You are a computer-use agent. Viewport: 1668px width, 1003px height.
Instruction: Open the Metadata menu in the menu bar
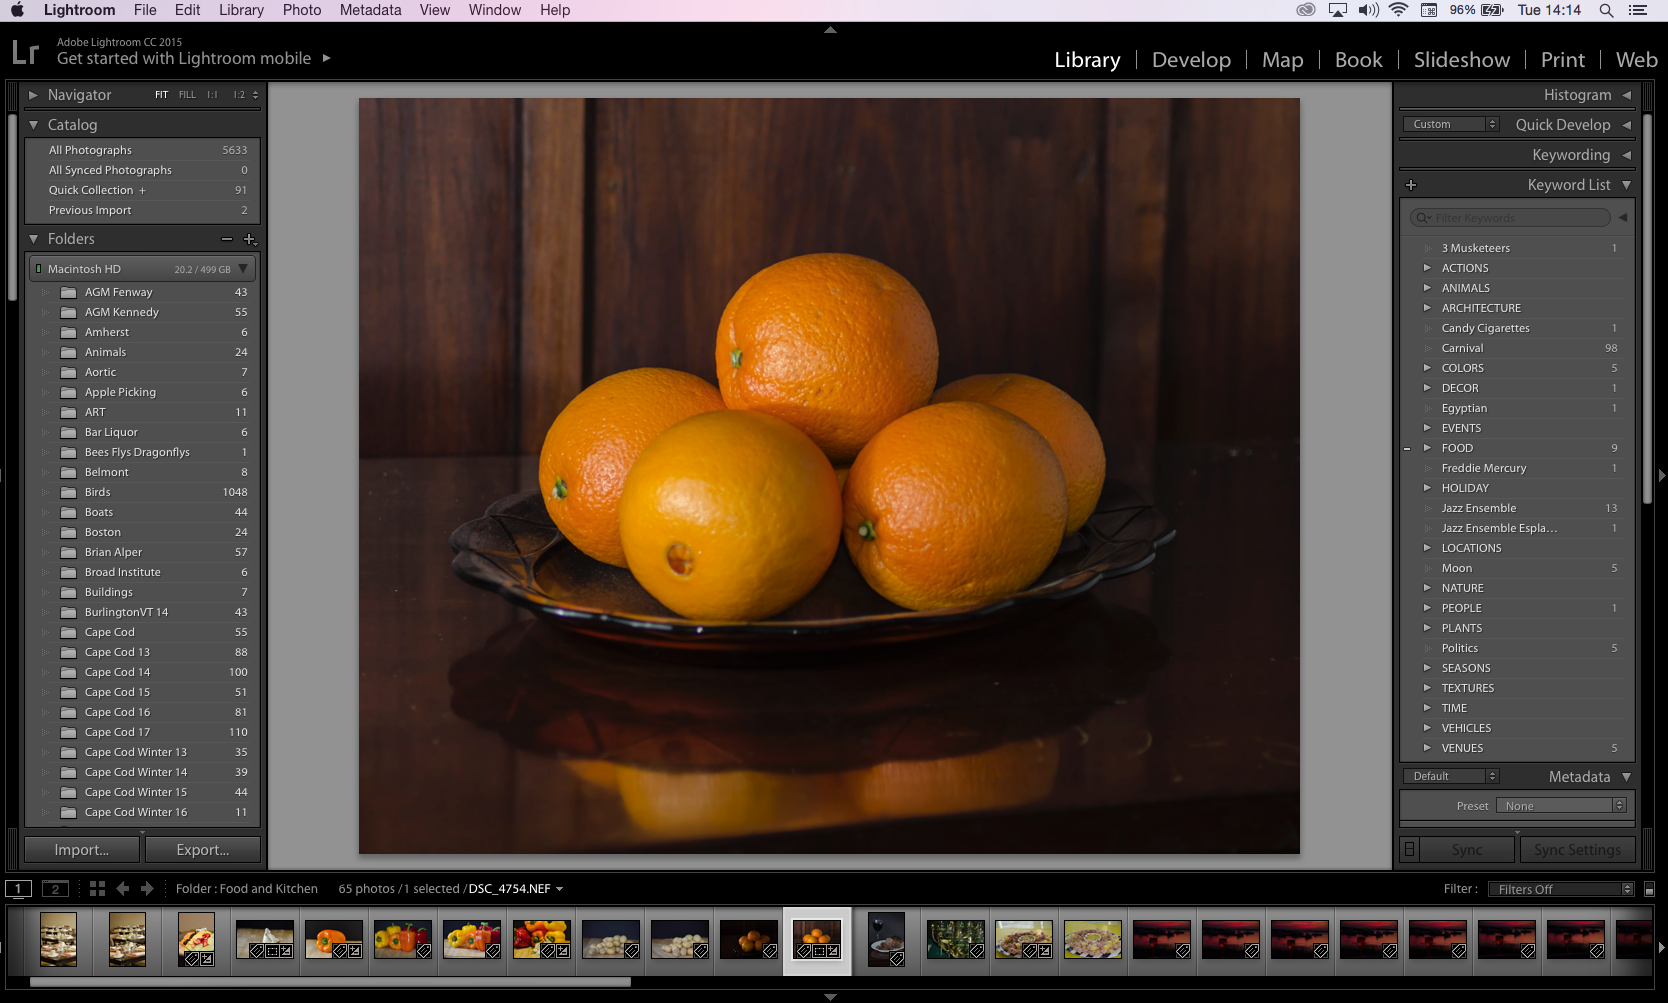tap(370, 10)
